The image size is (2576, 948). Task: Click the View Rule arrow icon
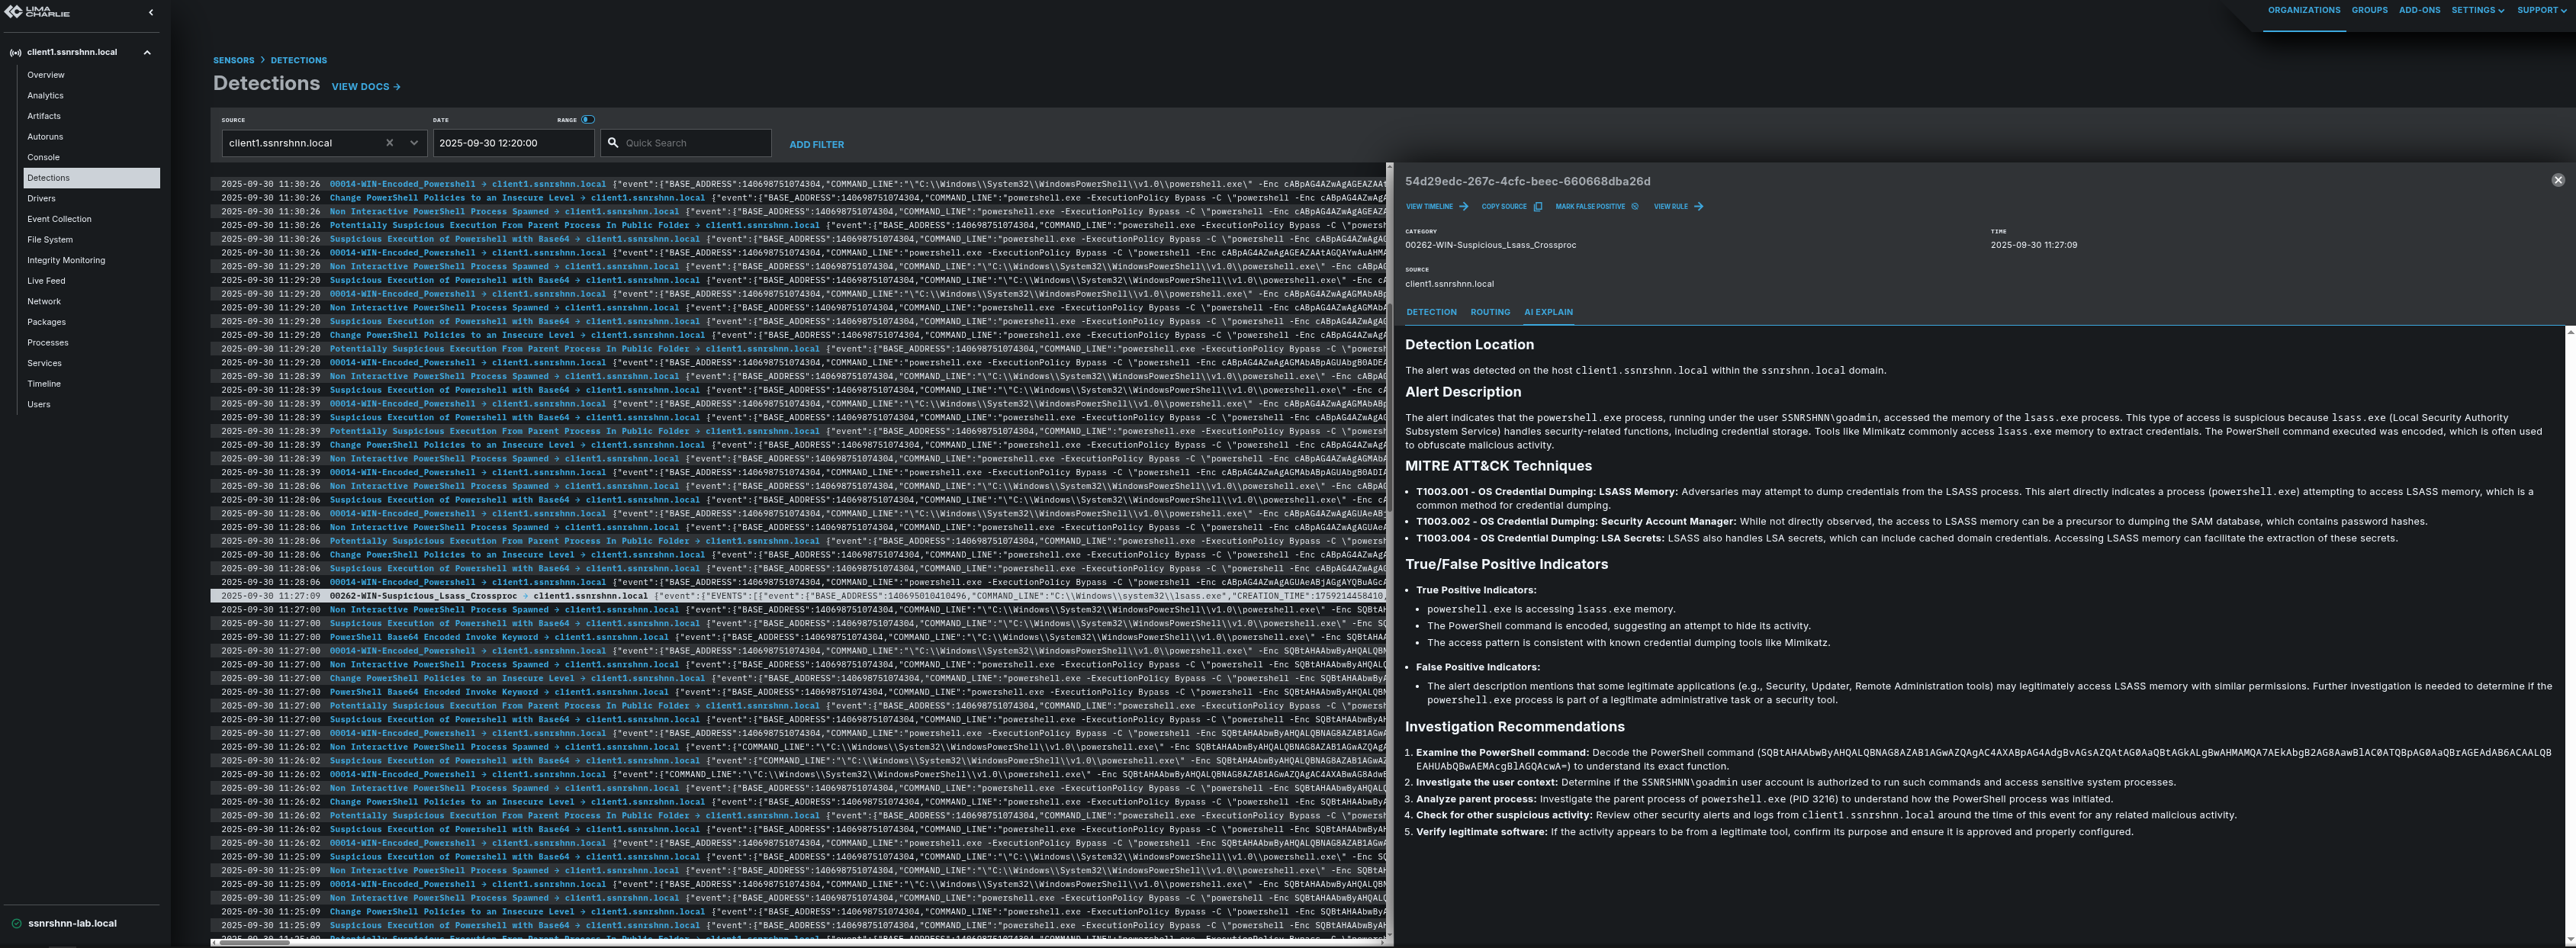click(x=1698, y=207)
